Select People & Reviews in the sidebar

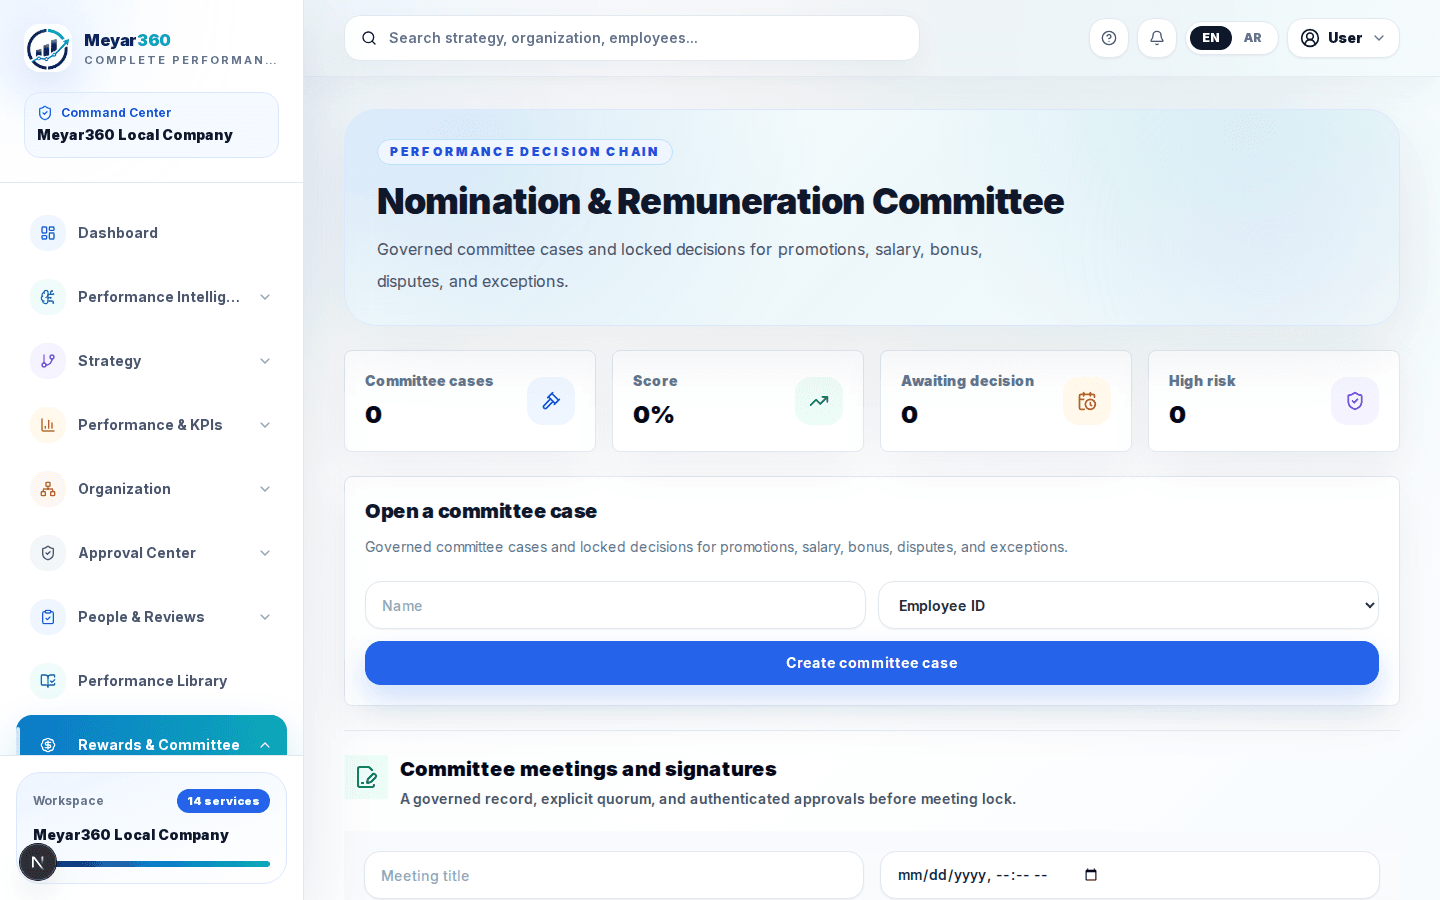[152, 617]
